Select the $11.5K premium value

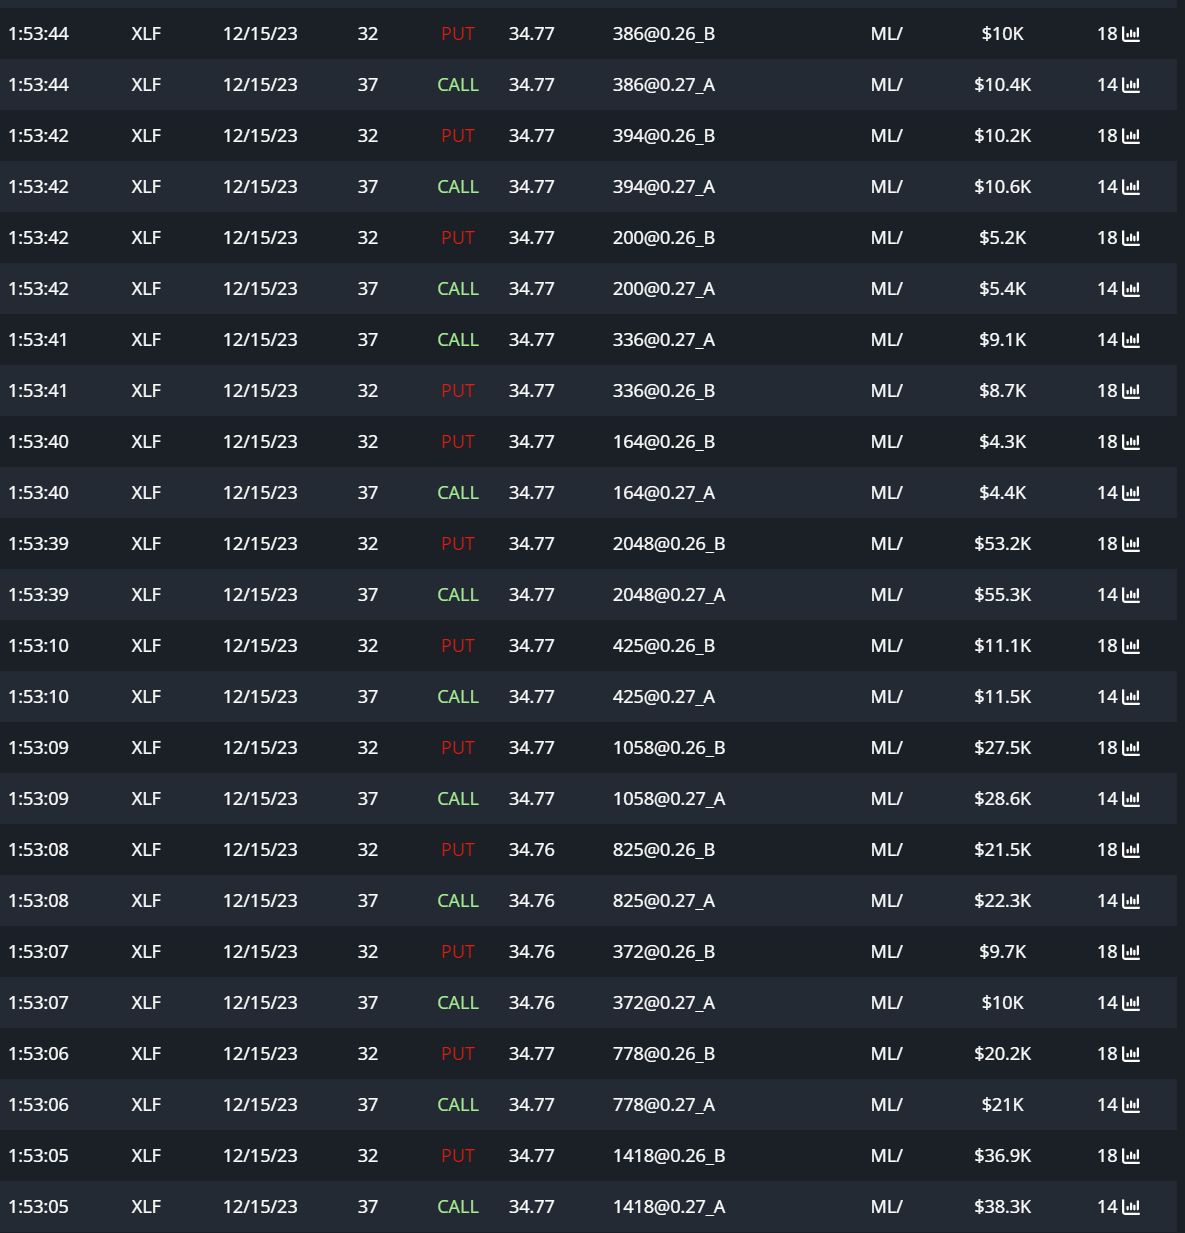pos(1003,697)
